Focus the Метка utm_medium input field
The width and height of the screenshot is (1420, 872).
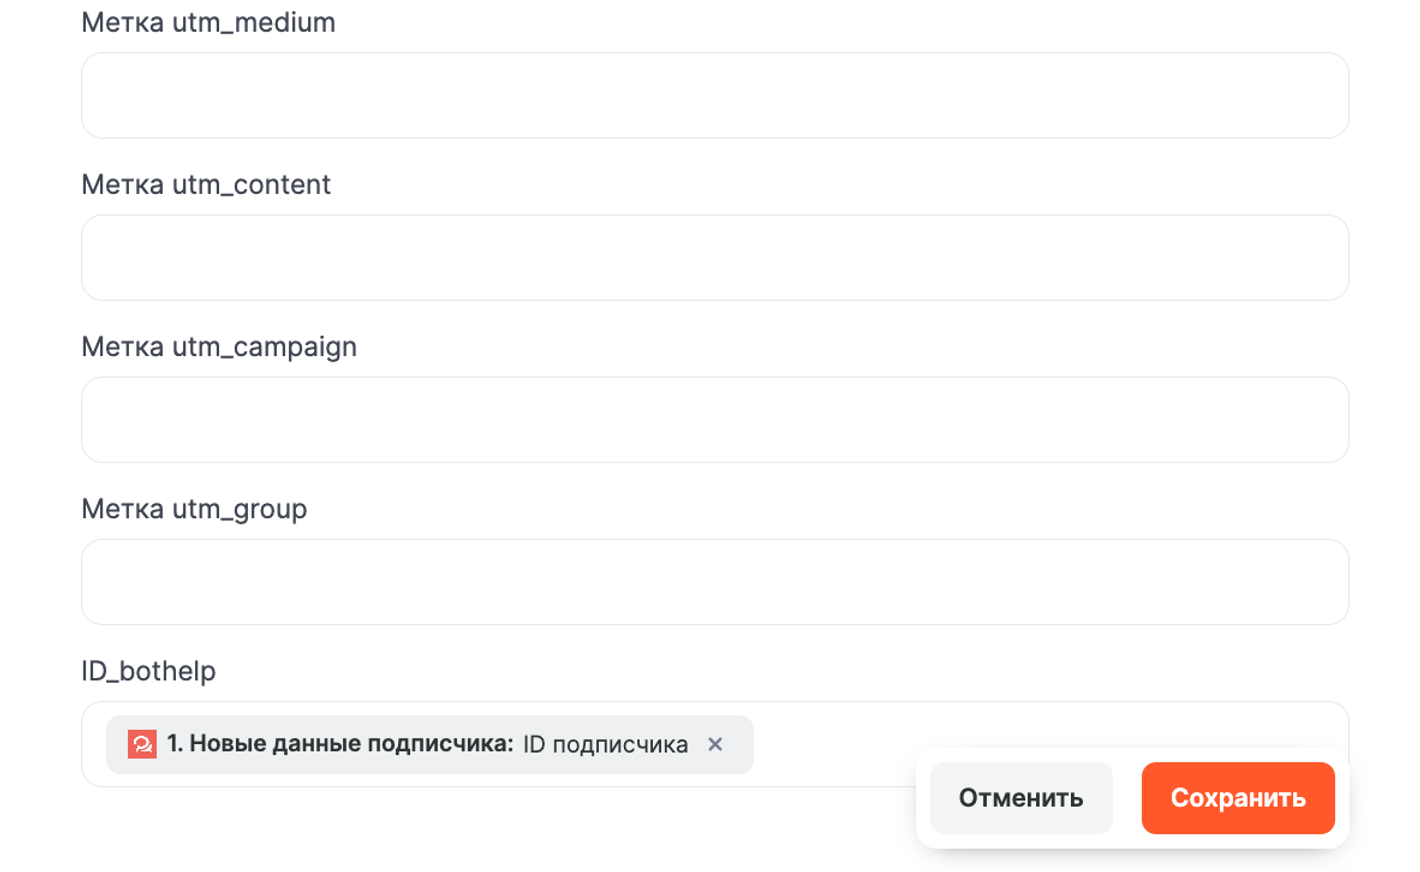tap(714, 96)
